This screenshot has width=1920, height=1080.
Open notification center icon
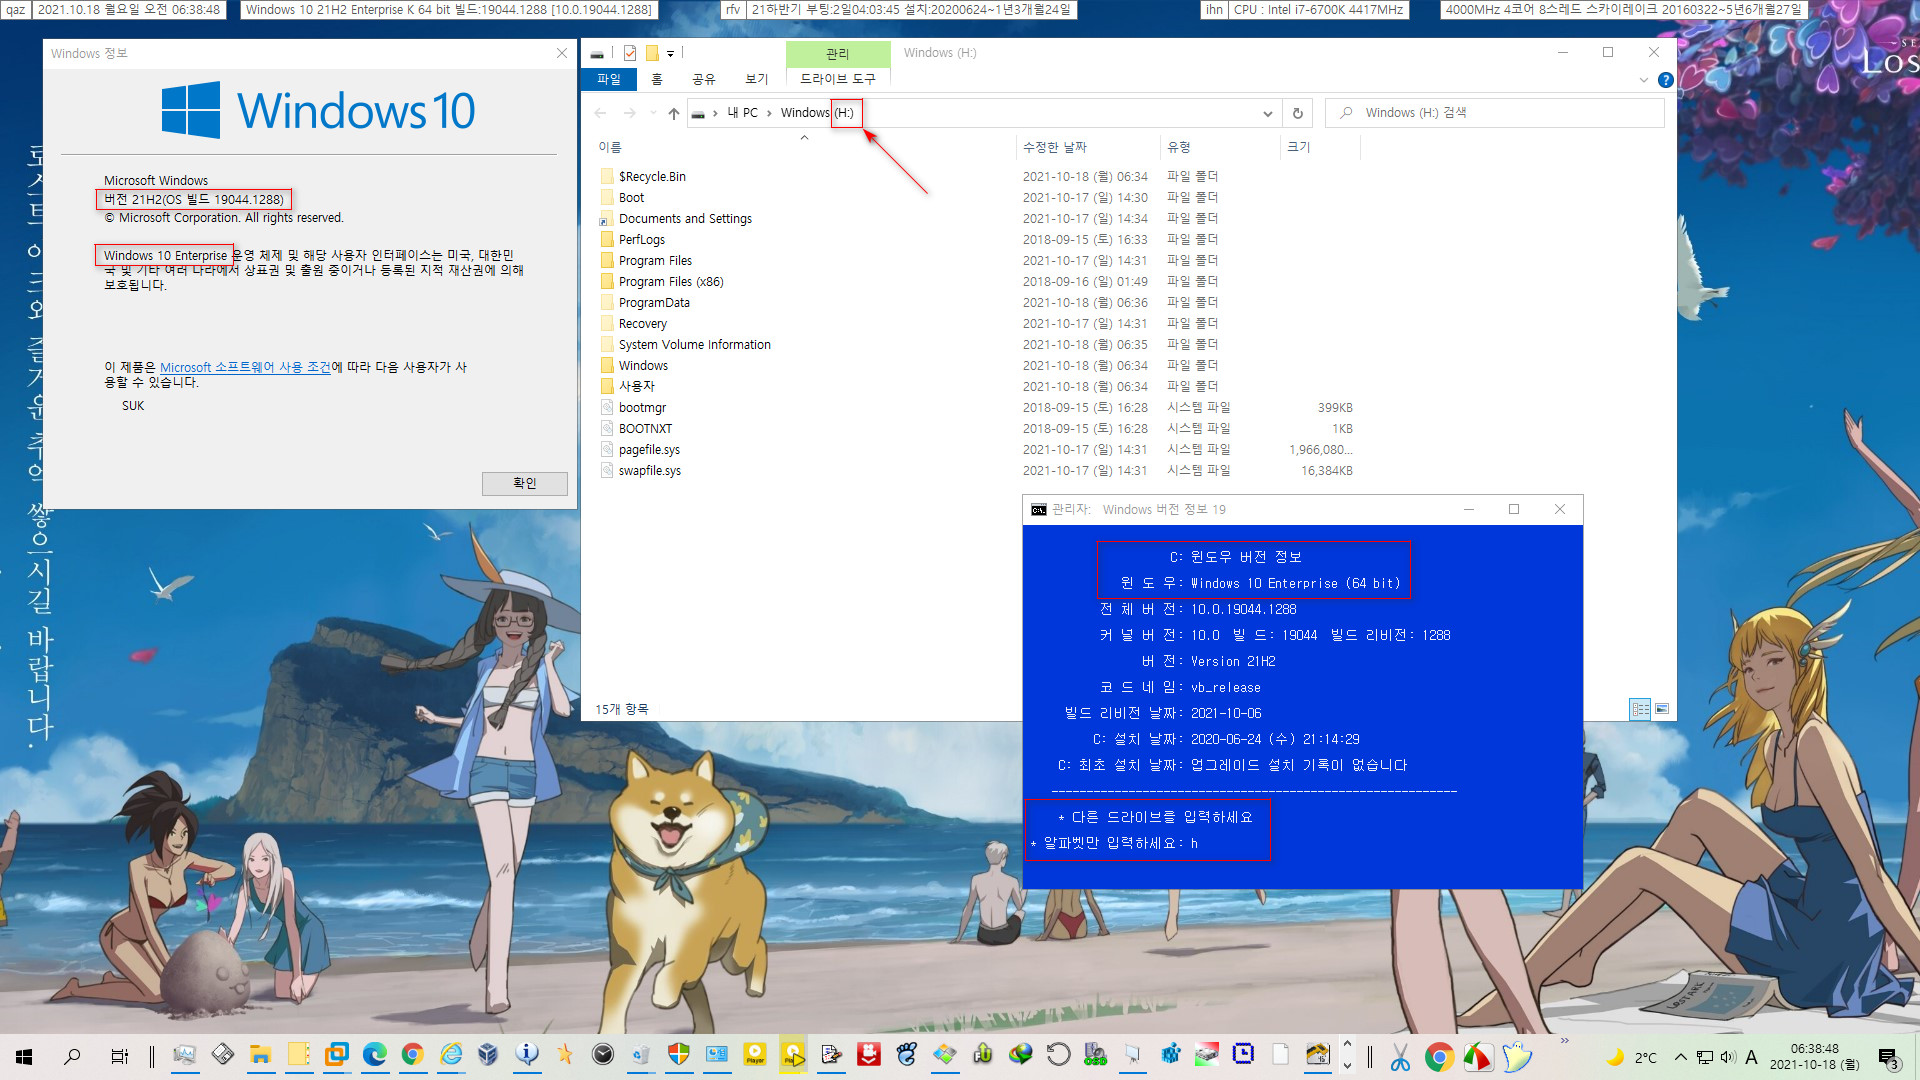tap(1888, 1058)
